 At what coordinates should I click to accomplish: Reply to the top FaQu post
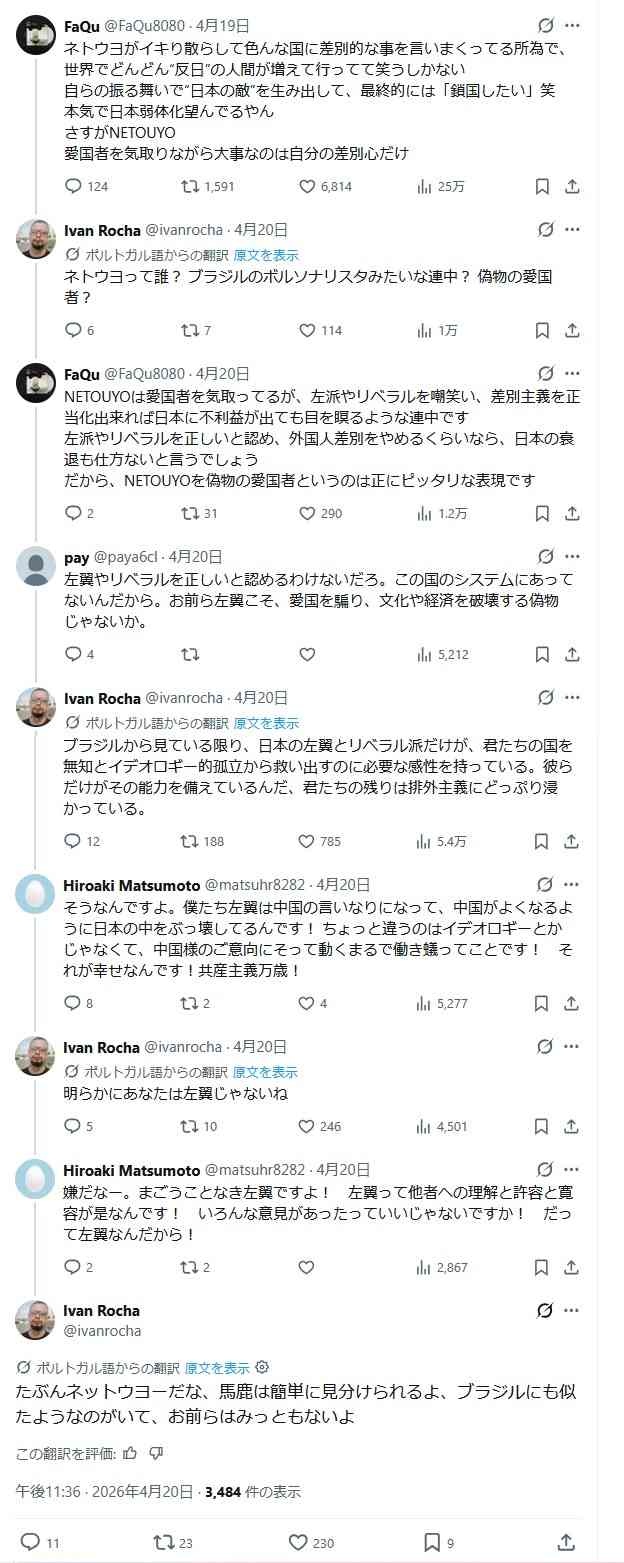(x=73, y=186)
